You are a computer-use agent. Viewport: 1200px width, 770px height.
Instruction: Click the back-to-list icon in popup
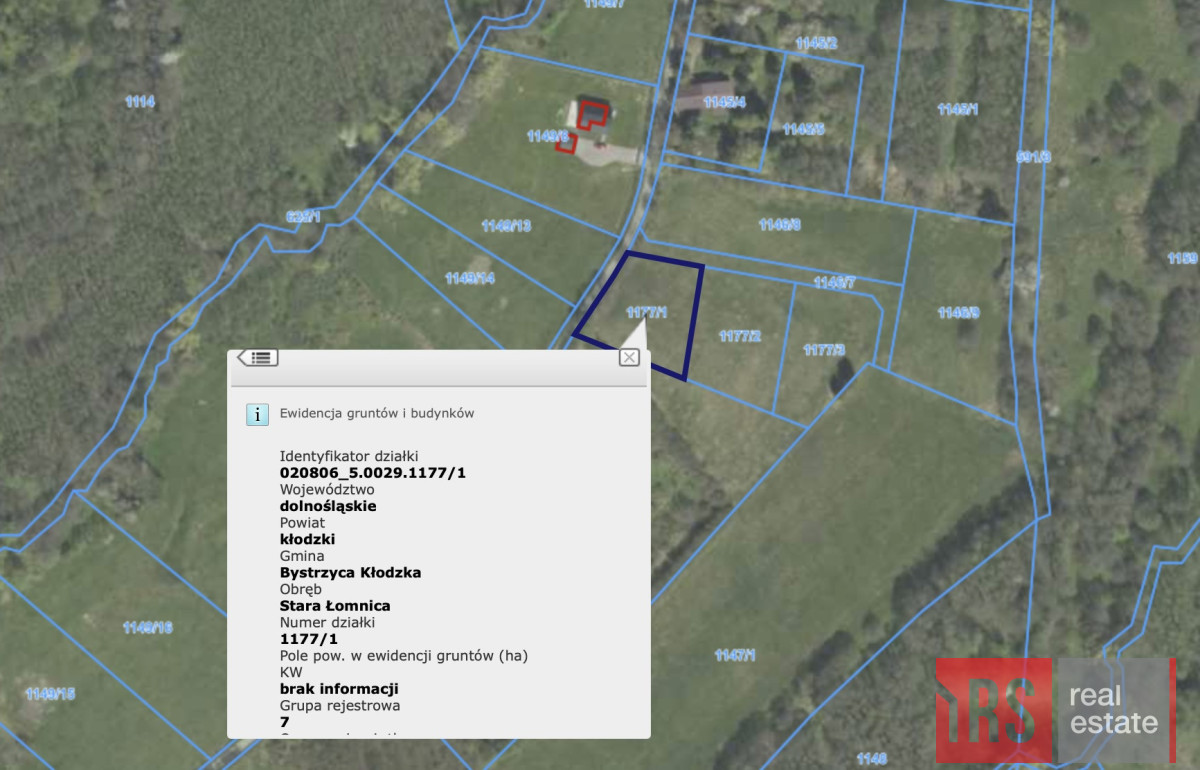[x=258, y=357]
